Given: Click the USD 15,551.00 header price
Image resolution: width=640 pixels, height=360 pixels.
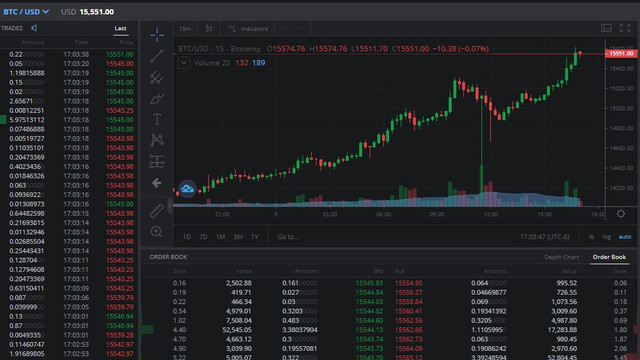Looking at the screenshot, I should 87,12.
